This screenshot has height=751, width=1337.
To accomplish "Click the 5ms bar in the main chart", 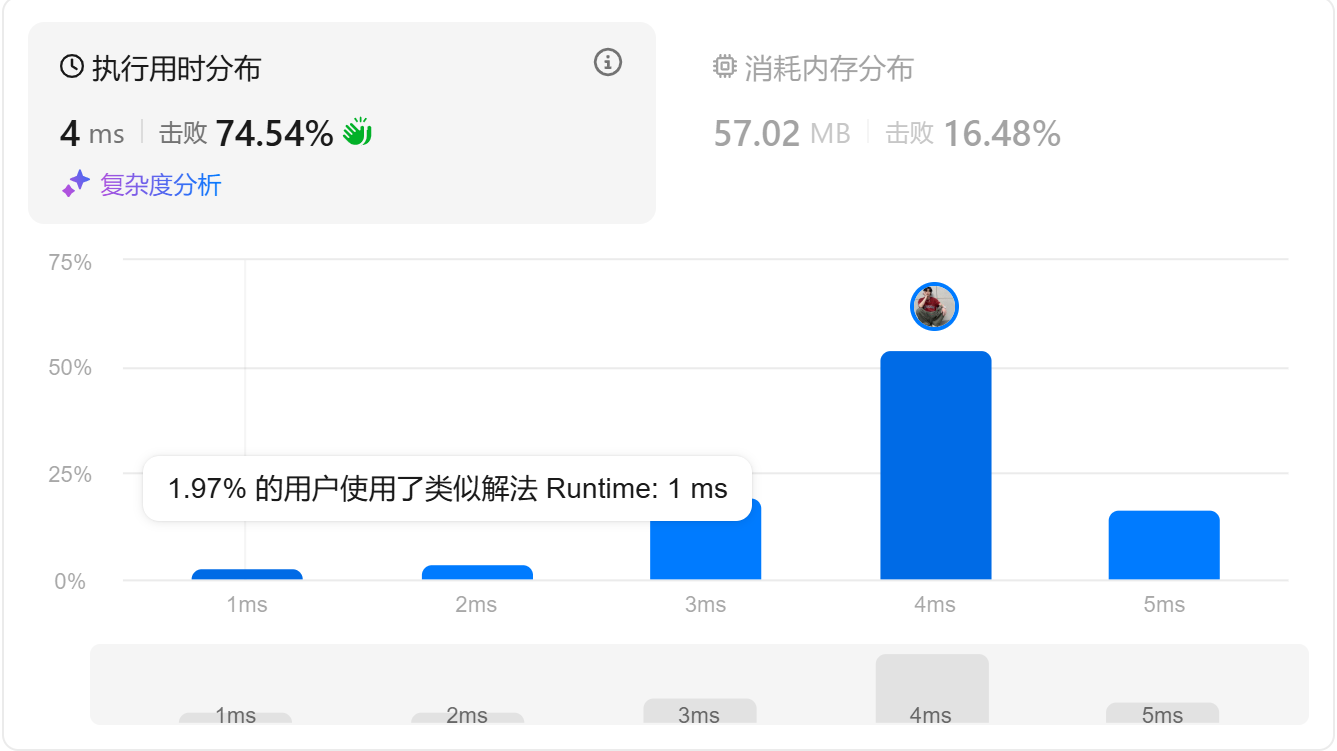I will pyautogui.click(x=1164, y=545).
